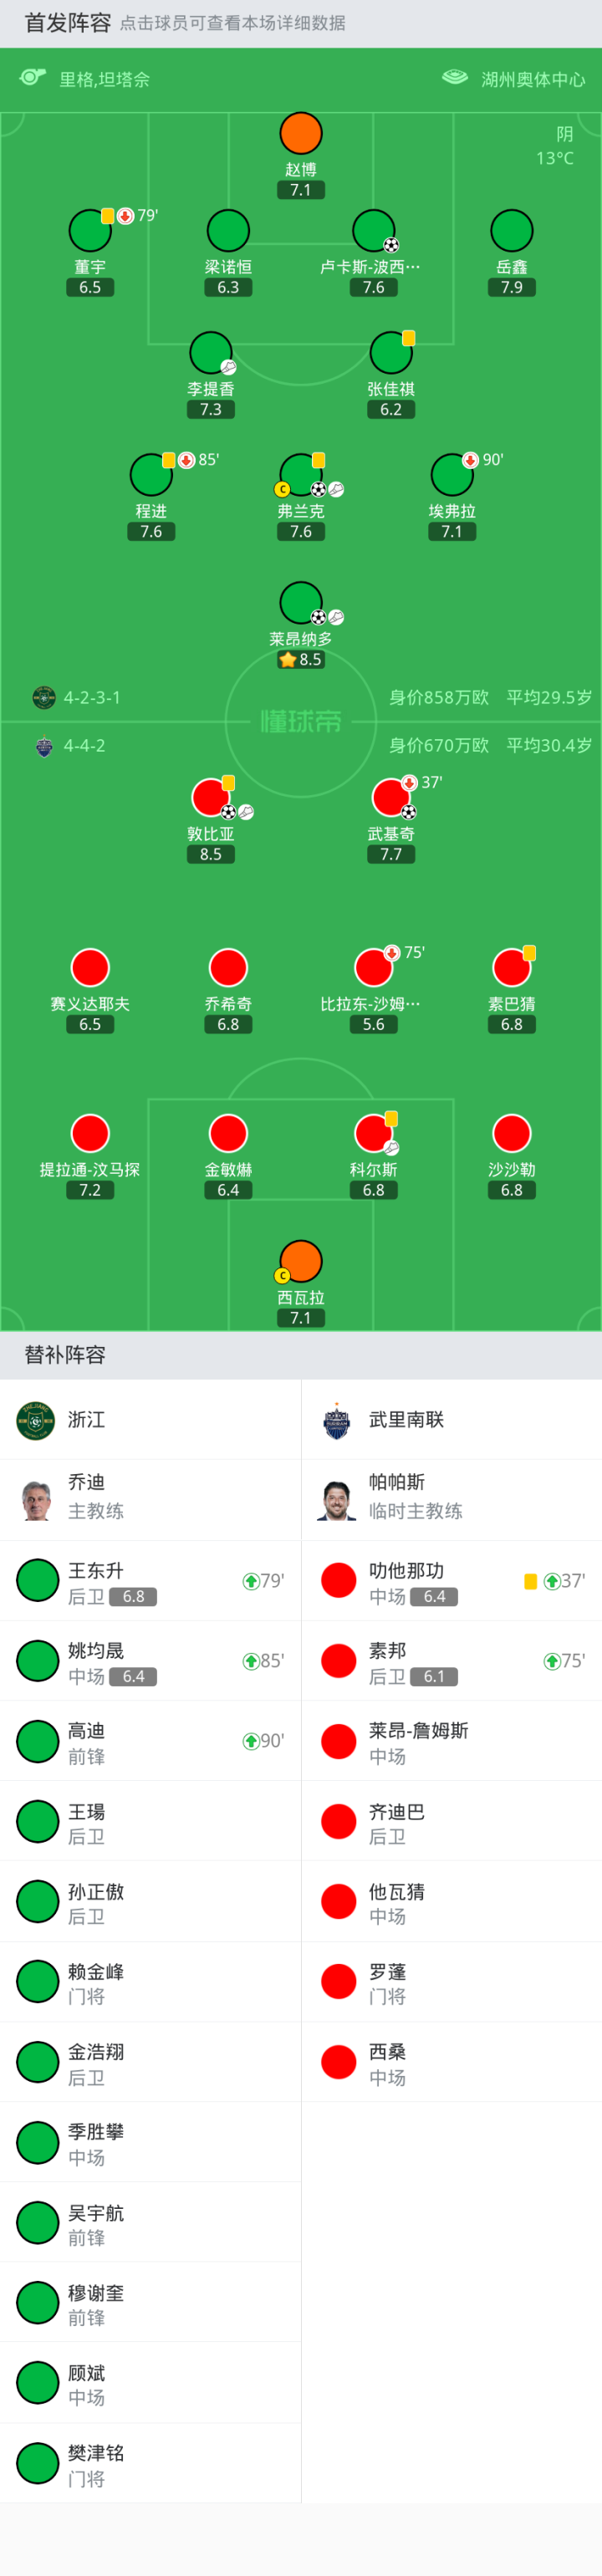Open substitute 王东升's row
Image resolution: width=602 pixels, height=2576 pixels.
[150, 1581]
